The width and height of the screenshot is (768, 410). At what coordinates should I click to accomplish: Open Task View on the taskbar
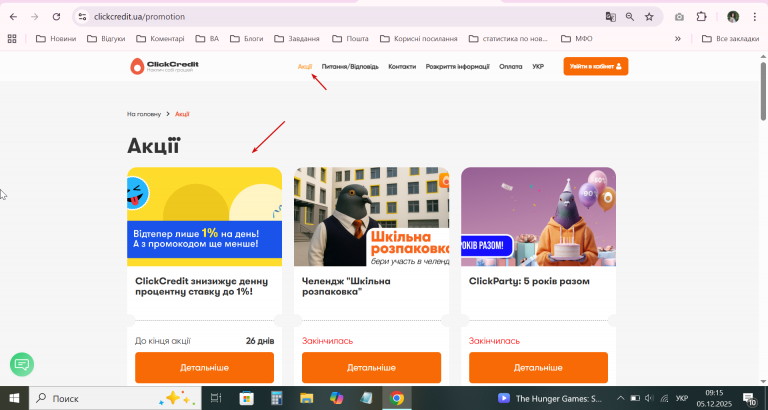click(x=216, y=398)
